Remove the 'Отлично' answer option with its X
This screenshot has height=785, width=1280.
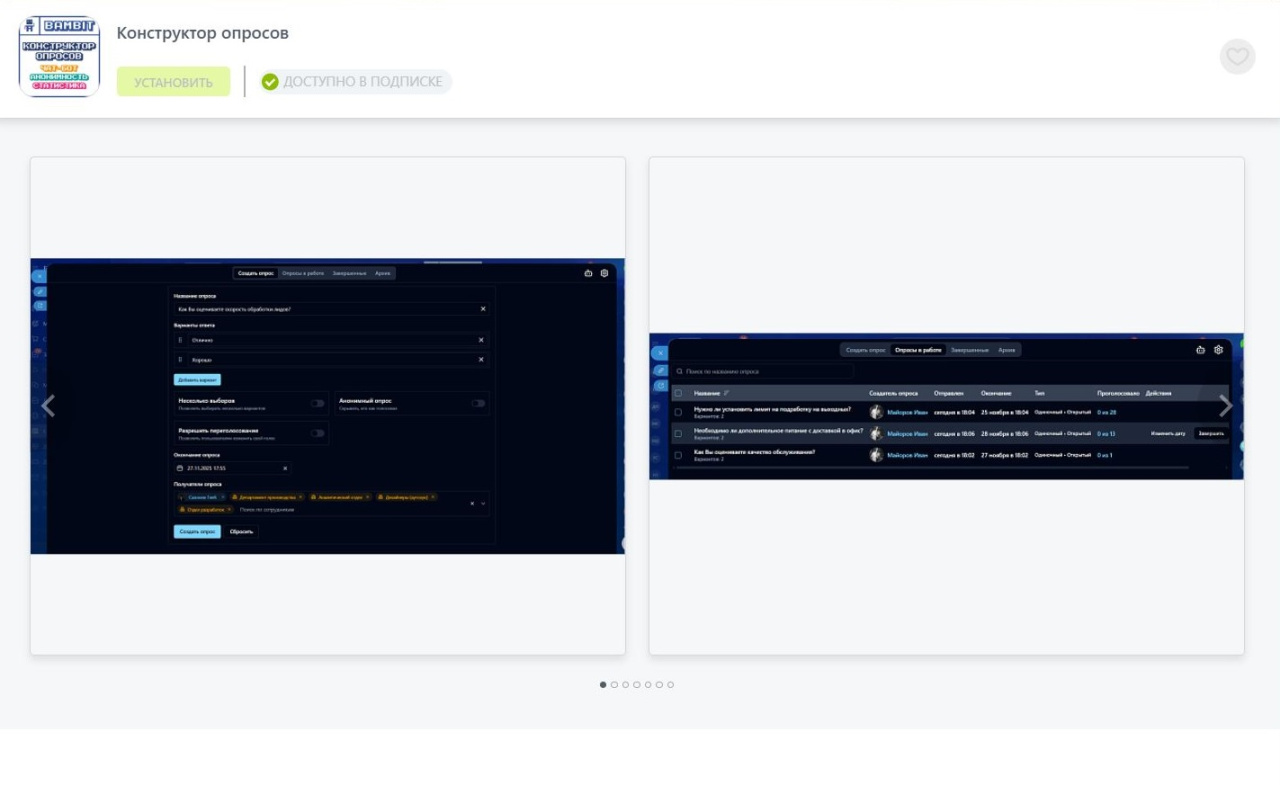pyautogui.click(x=481, y=340)
